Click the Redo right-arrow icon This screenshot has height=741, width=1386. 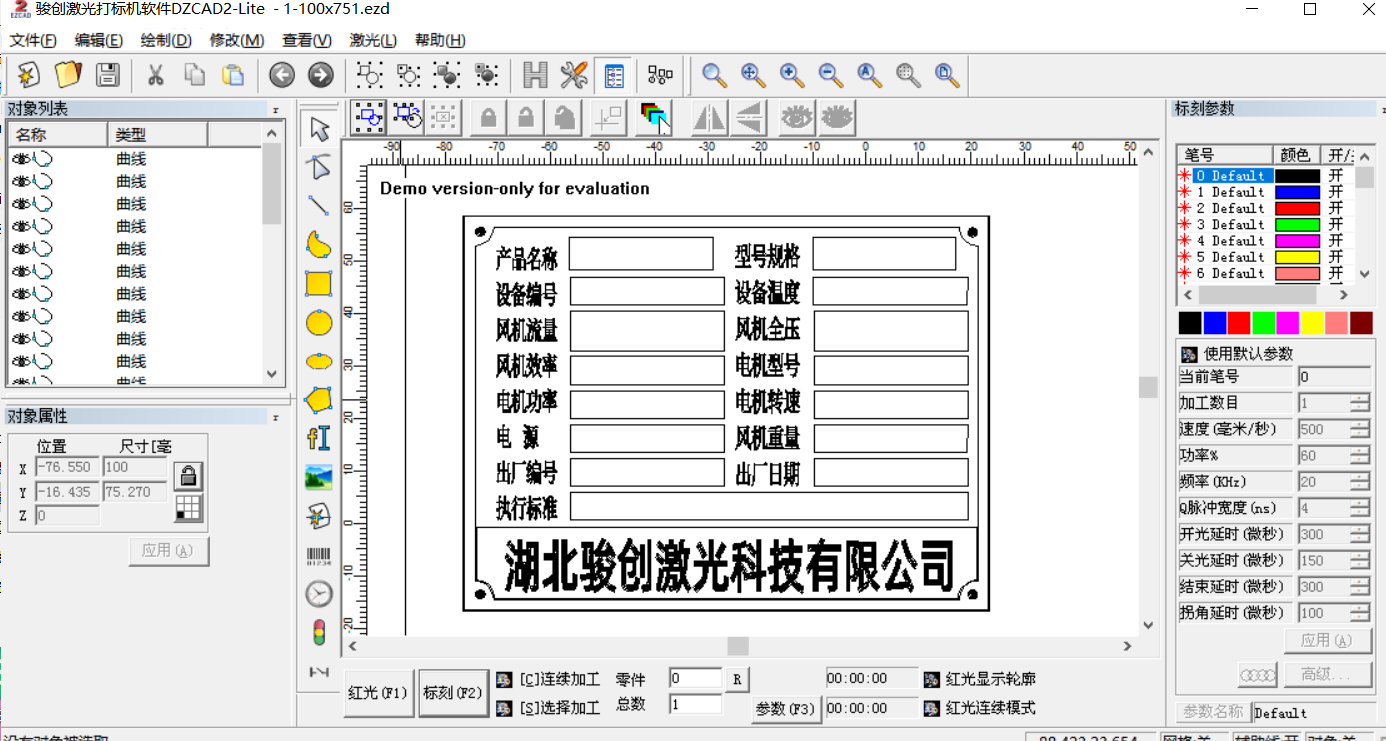320,75
